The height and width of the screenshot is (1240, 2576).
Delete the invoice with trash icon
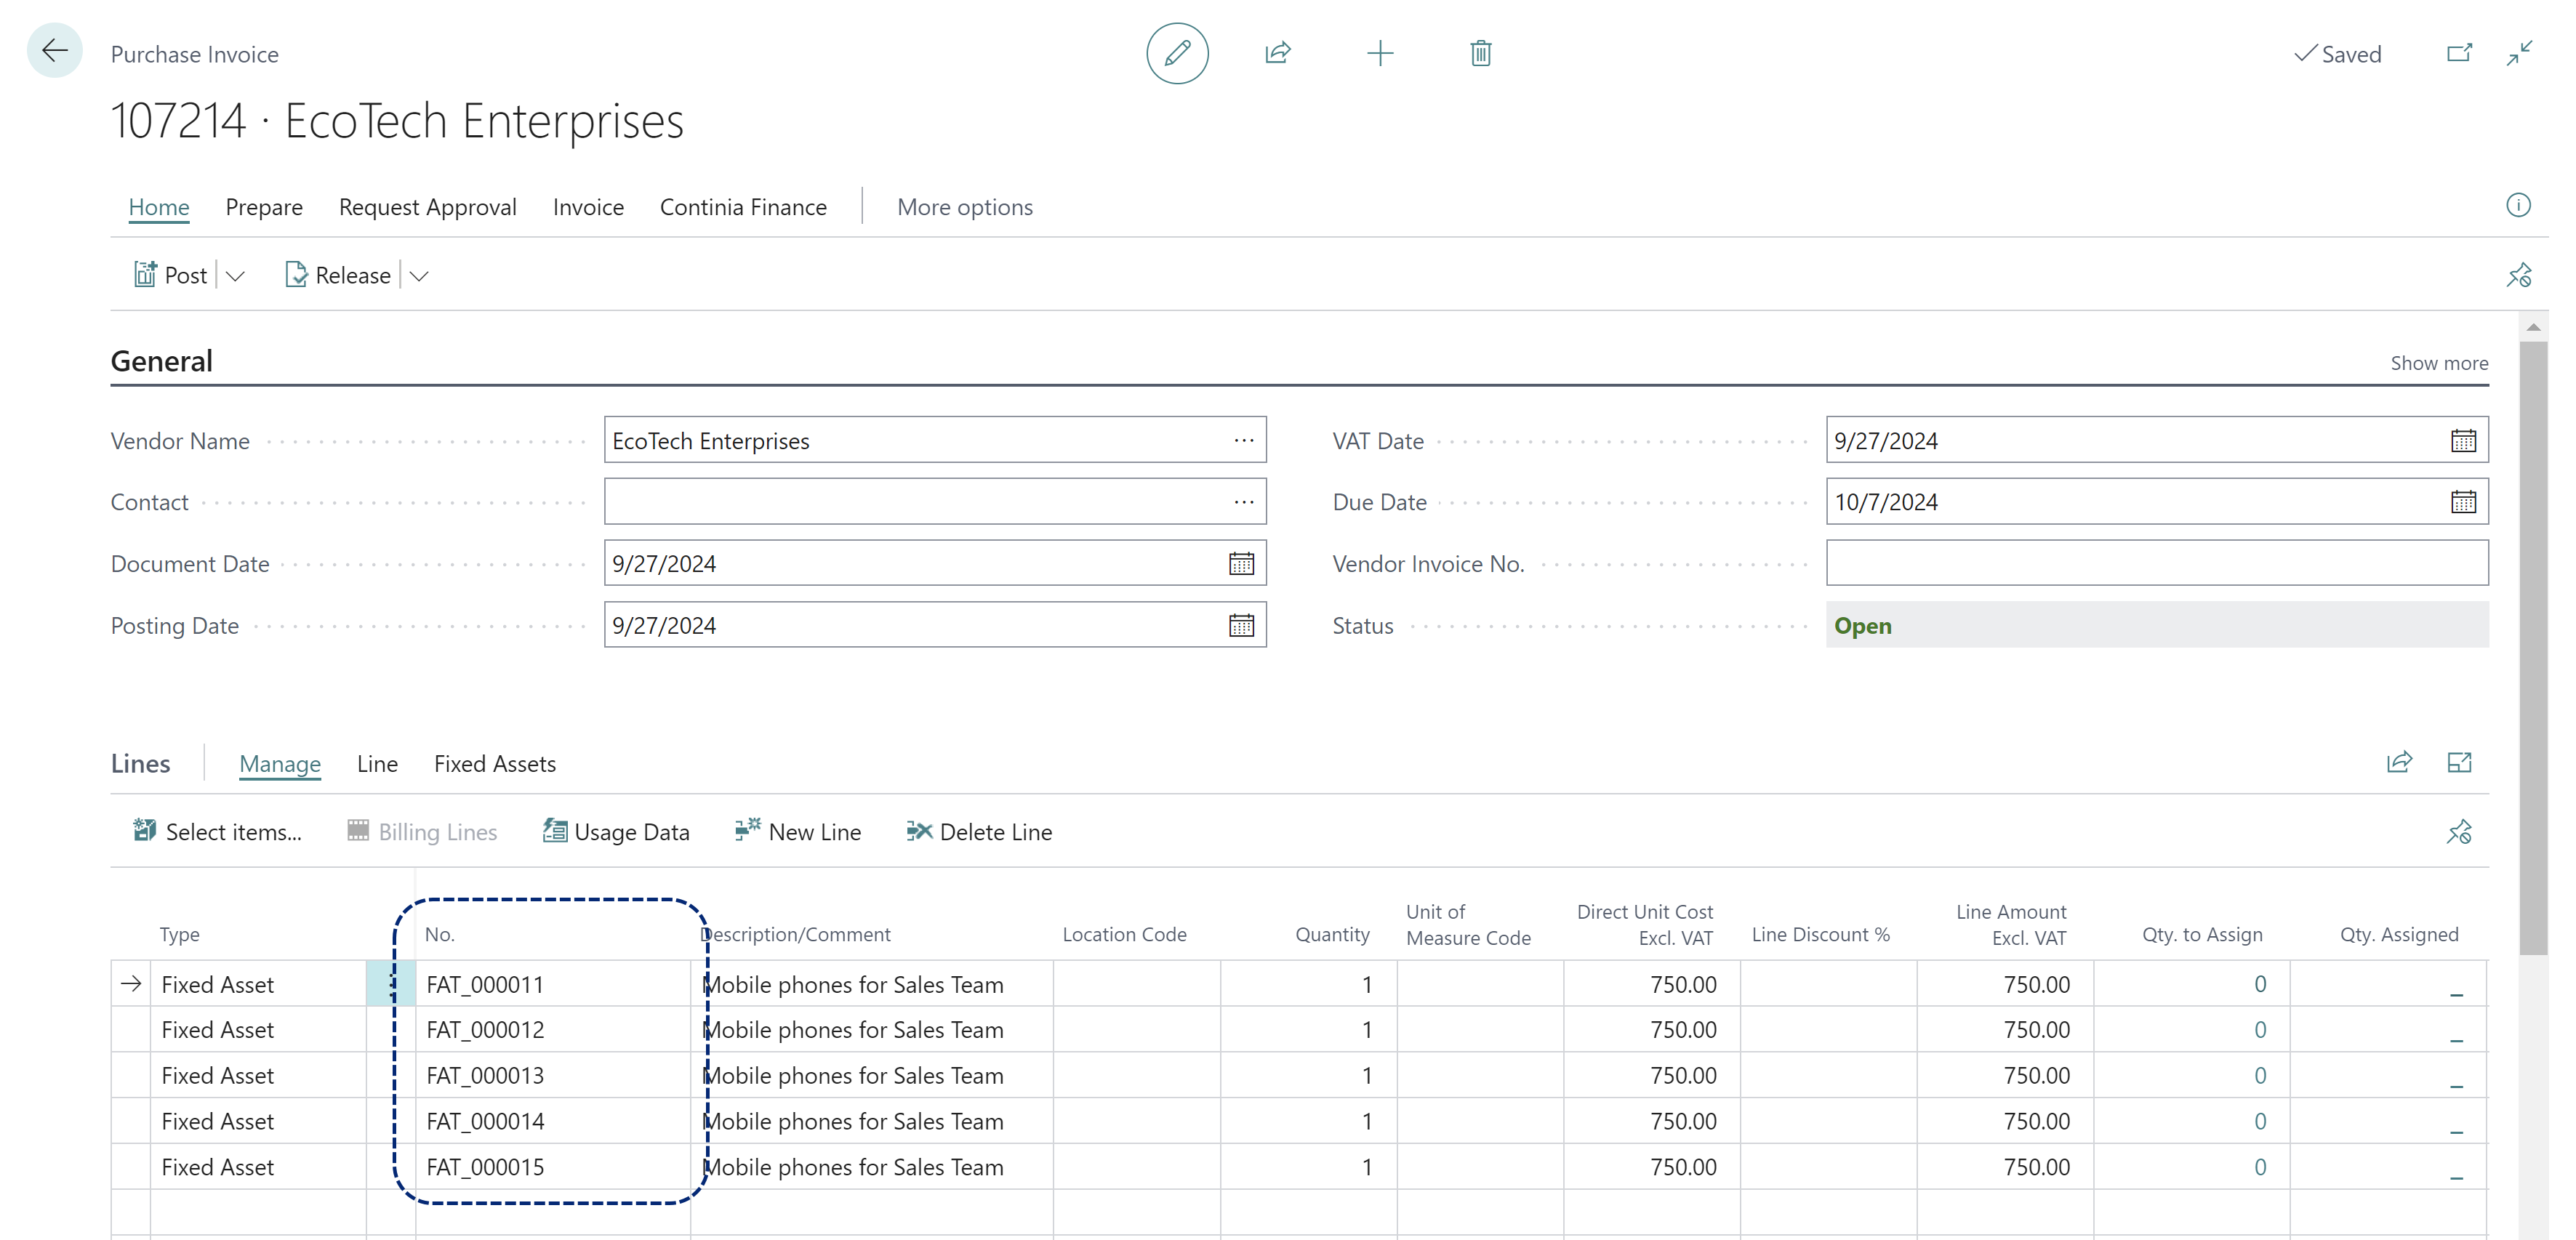coord(1481,53)
